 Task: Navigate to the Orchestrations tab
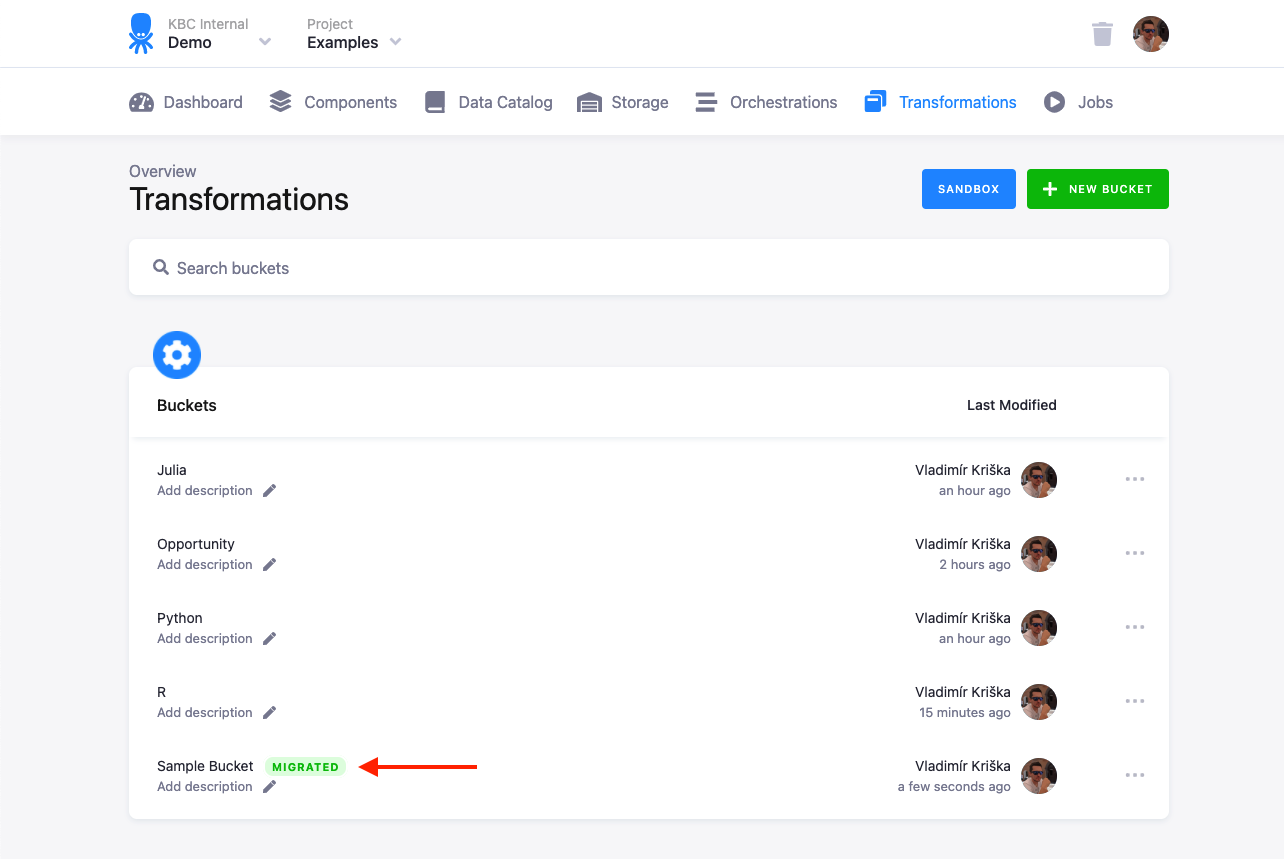pyautogui.click(x=766, y=102)
